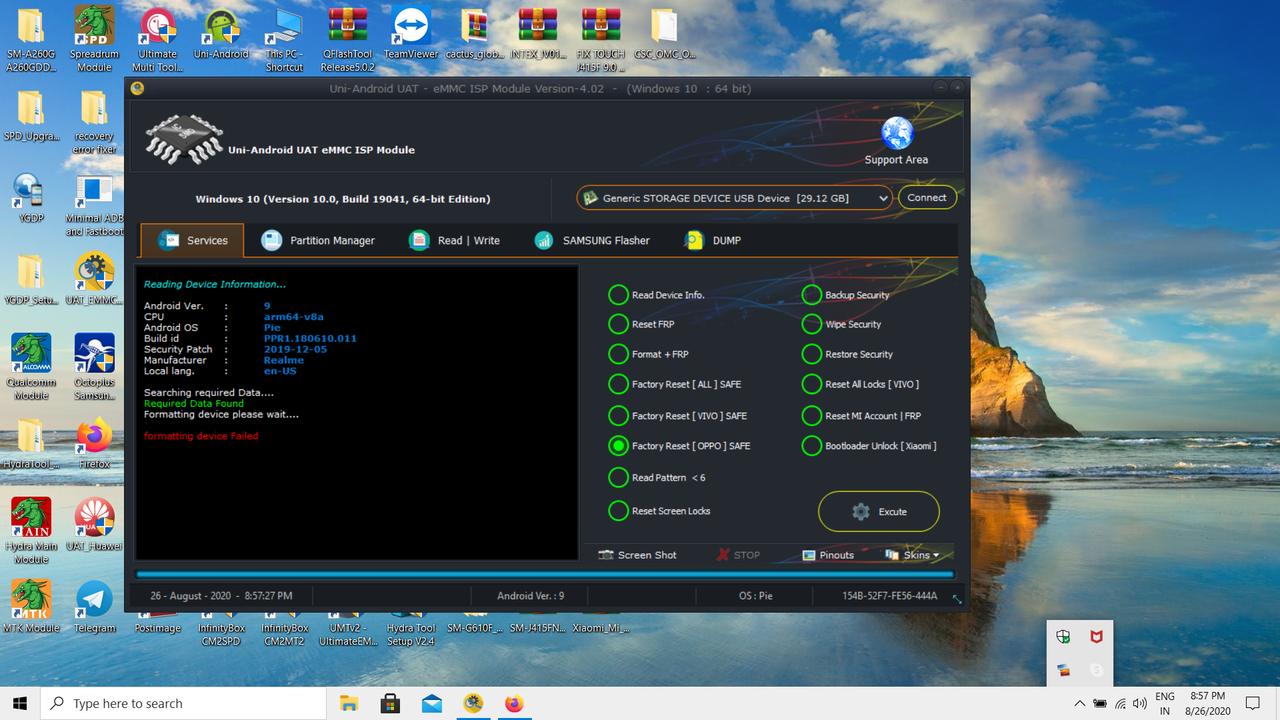Select the Restore Security option

click(x=848, y=354)
